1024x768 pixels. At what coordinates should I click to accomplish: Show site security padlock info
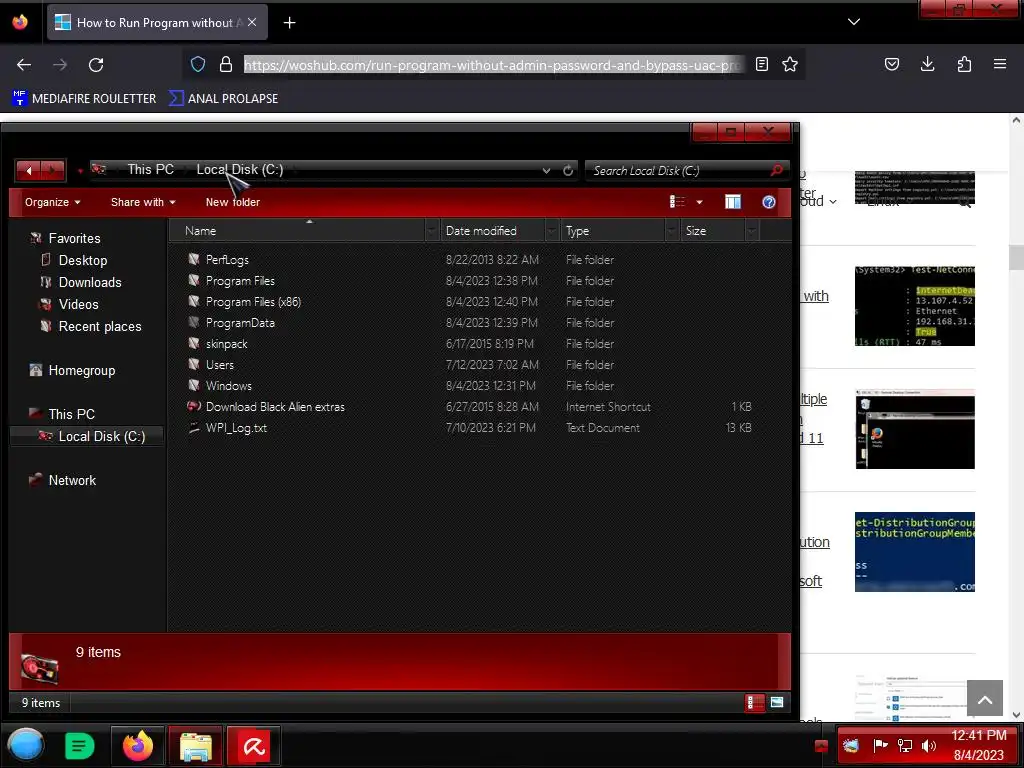226,64
